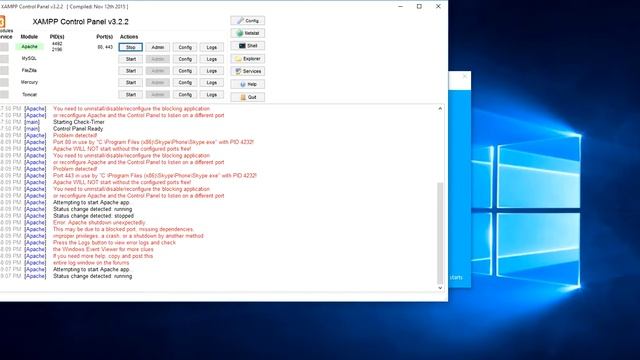This screenshot has height=360, width=640.
Task: Click the 'Port 80 in use by' log line
Action: pos(153,142)
